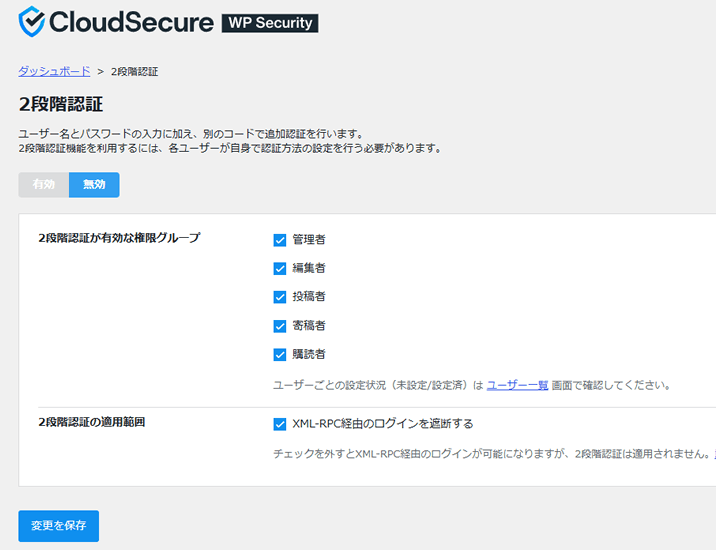Viewport: 716px width, 551px height.
Task: Click the description starting ユーザー名とパスワード
Action: tap(191, 134)
